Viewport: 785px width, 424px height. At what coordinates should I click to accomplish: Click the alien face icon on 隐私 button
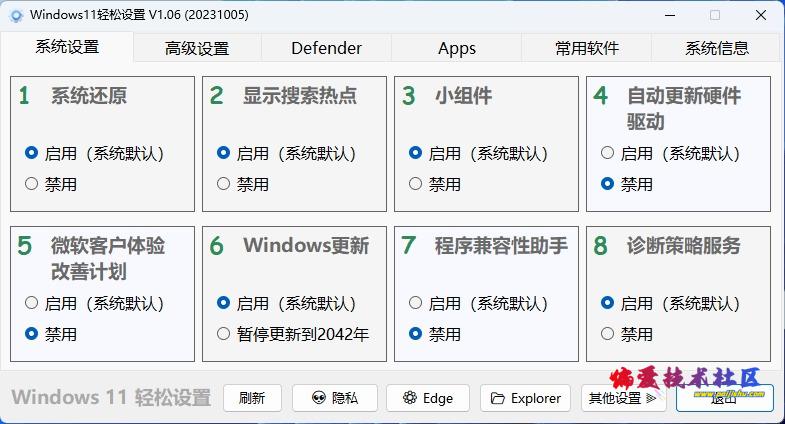coord(318,398)
